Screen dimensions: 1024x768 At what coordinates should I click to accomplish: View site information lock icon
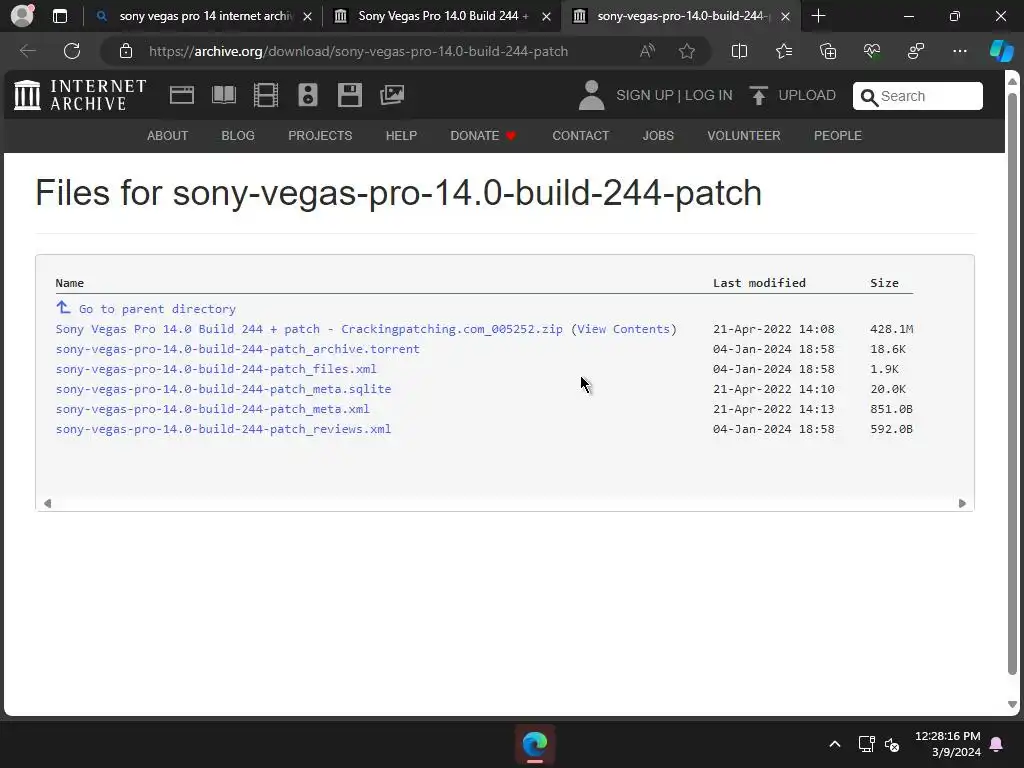tap(126, 51)
